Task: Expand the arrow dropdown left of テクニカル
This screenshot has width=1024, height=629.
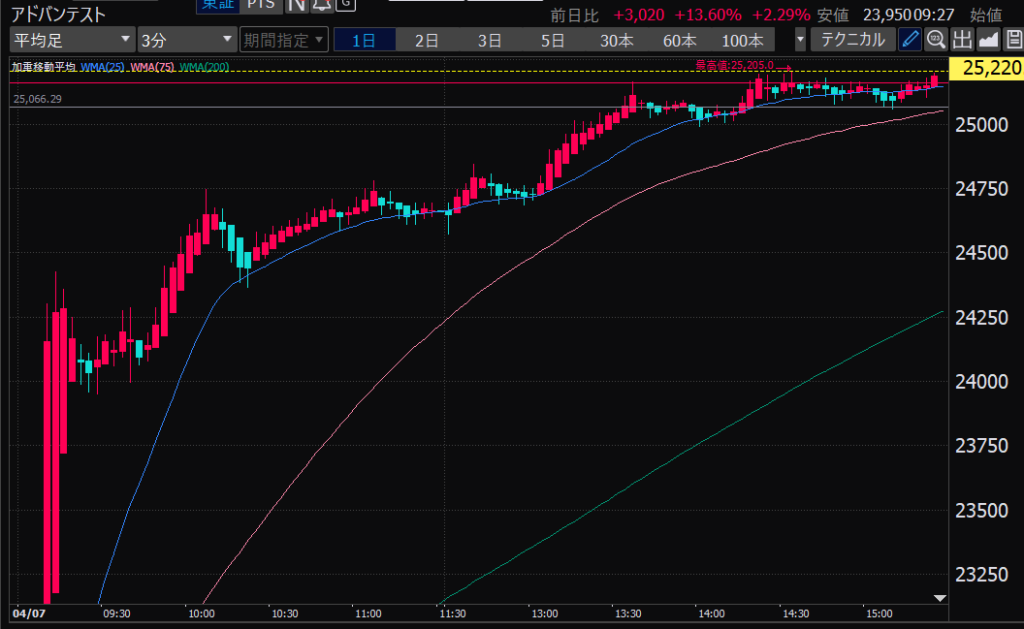Action: 800,40
